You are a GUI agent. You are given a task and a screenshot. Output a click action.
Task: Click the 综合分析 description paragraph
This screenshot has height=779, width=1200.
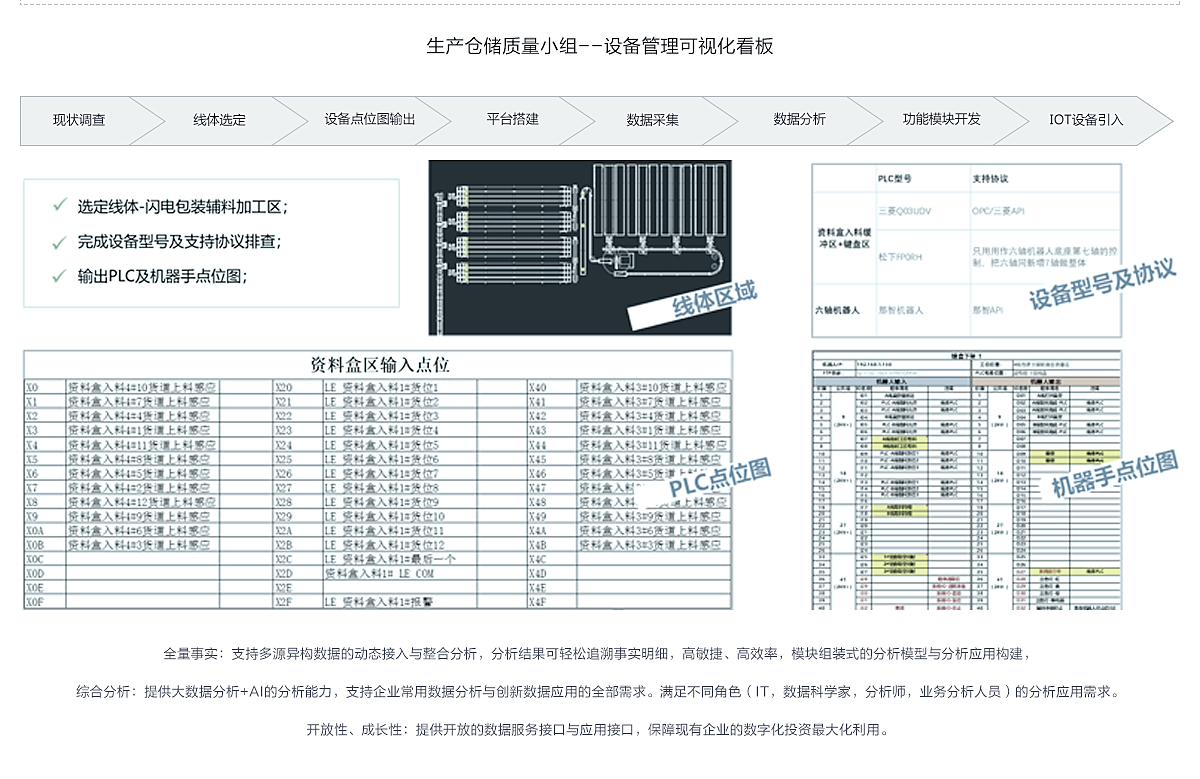click(x=599, y=691)
